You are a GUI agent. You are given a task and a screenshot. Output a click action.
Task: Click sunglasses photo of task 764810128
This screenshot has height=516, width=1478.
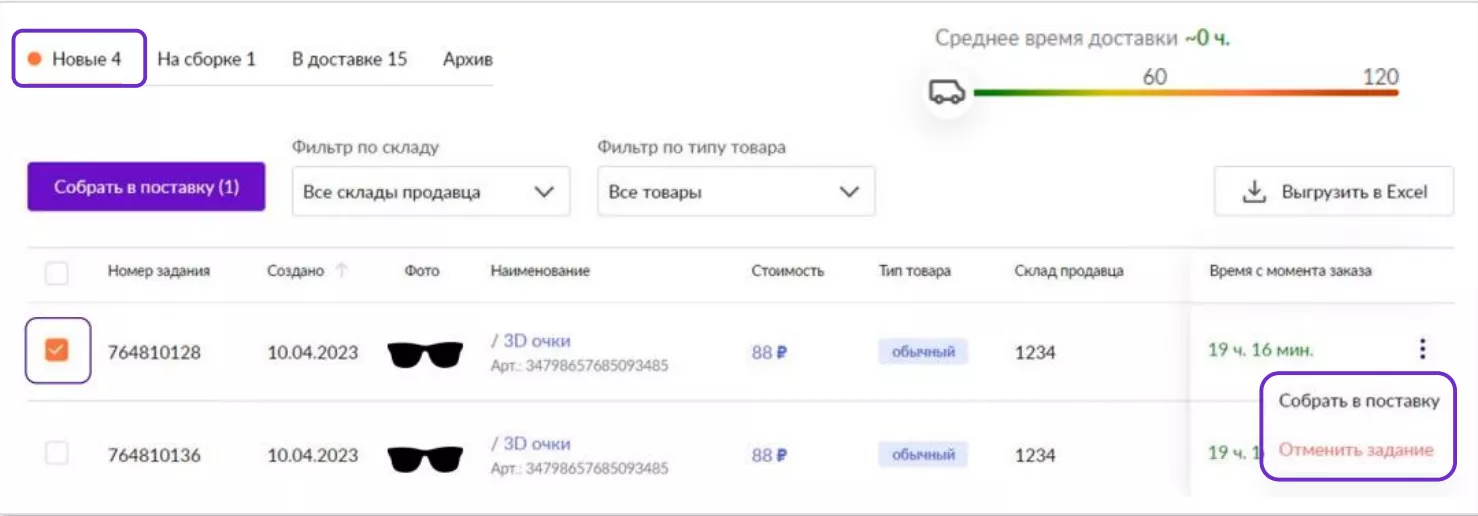pos(425,354)
